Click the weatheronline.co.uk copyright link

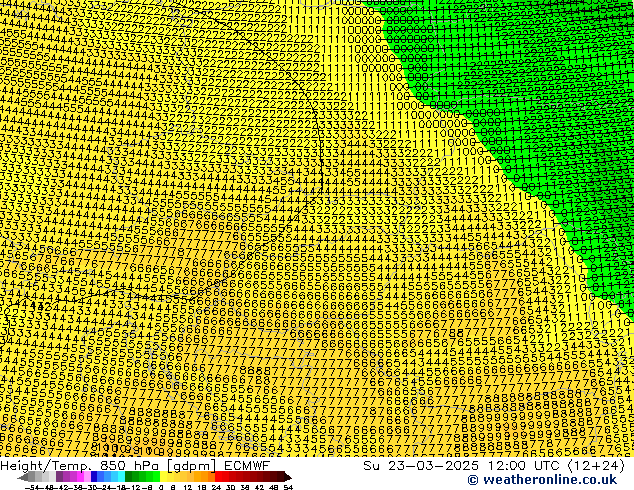pyautogui.click(x=542, y=480)
